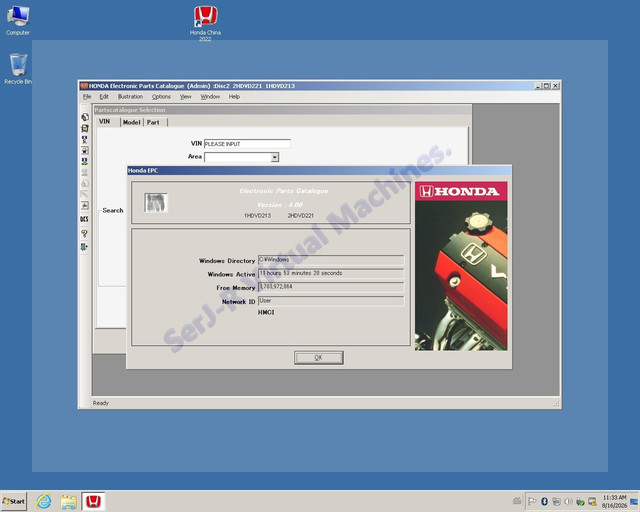Viewport: 640px width, 512px height.
Task: Click the Search group label
Action: point(113,210)
